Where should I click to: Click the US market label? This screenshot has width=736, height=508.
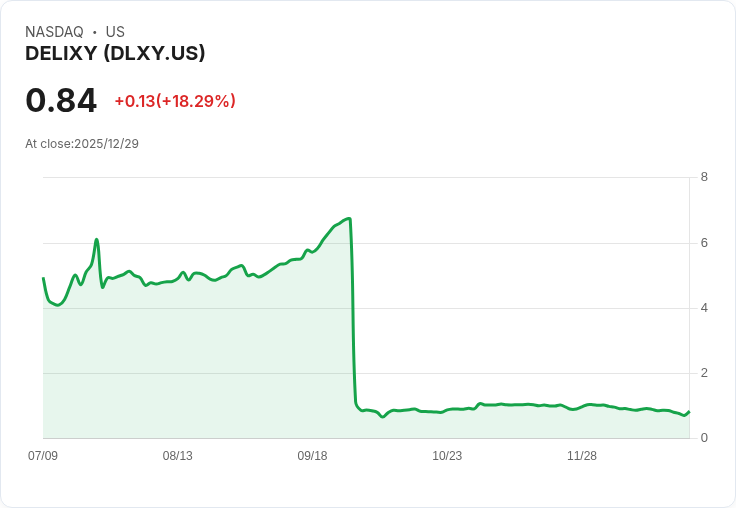pyautogui.click(x=115, y=32)
